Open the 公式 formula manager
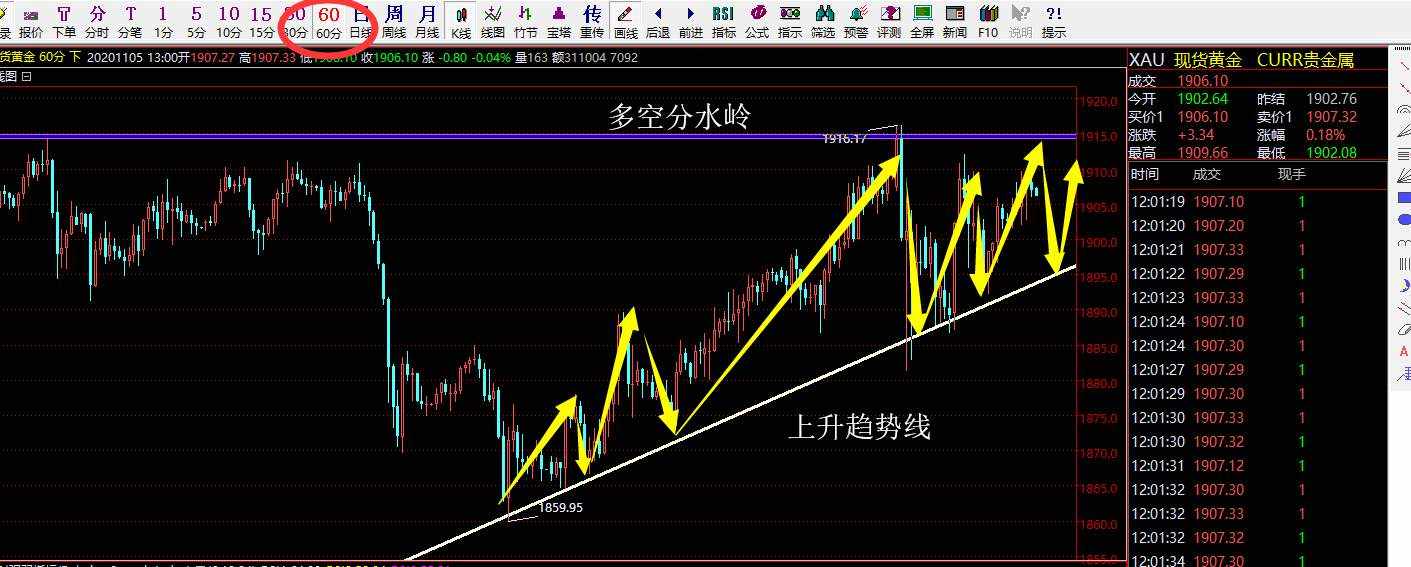Viewport: 1411px width, 567px height. (757, 22)
